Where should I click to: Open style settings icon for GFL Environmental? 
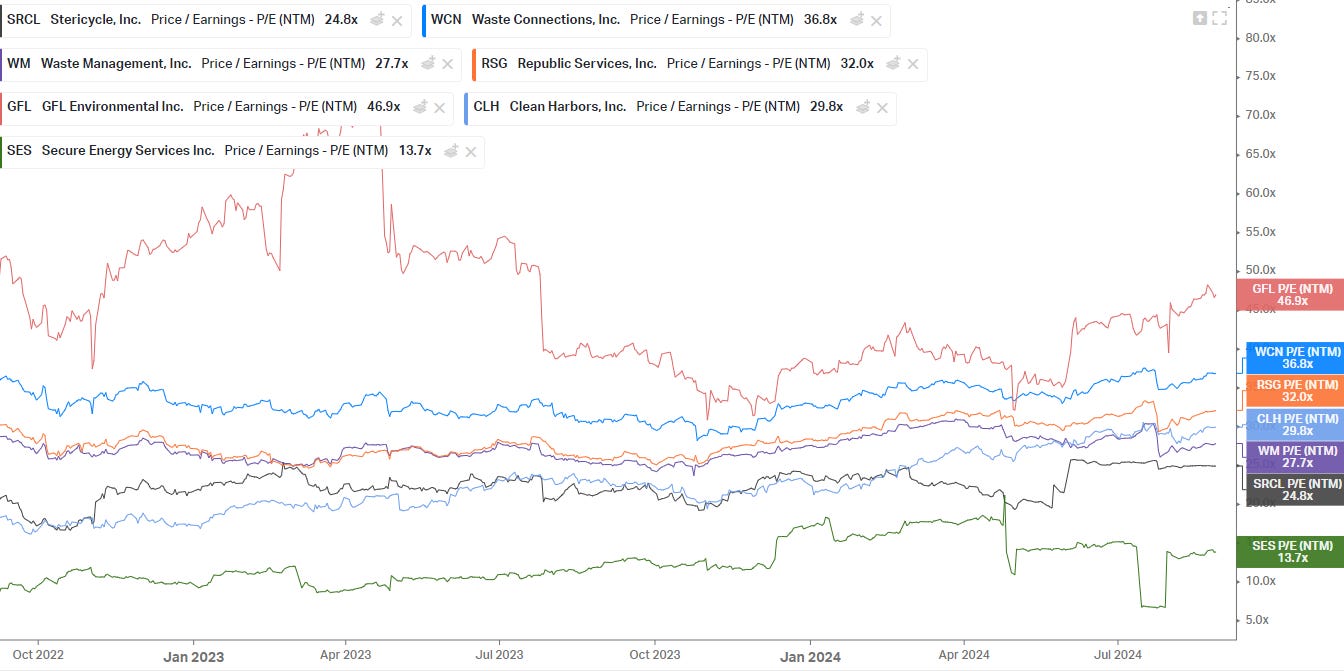coord(420,106)
